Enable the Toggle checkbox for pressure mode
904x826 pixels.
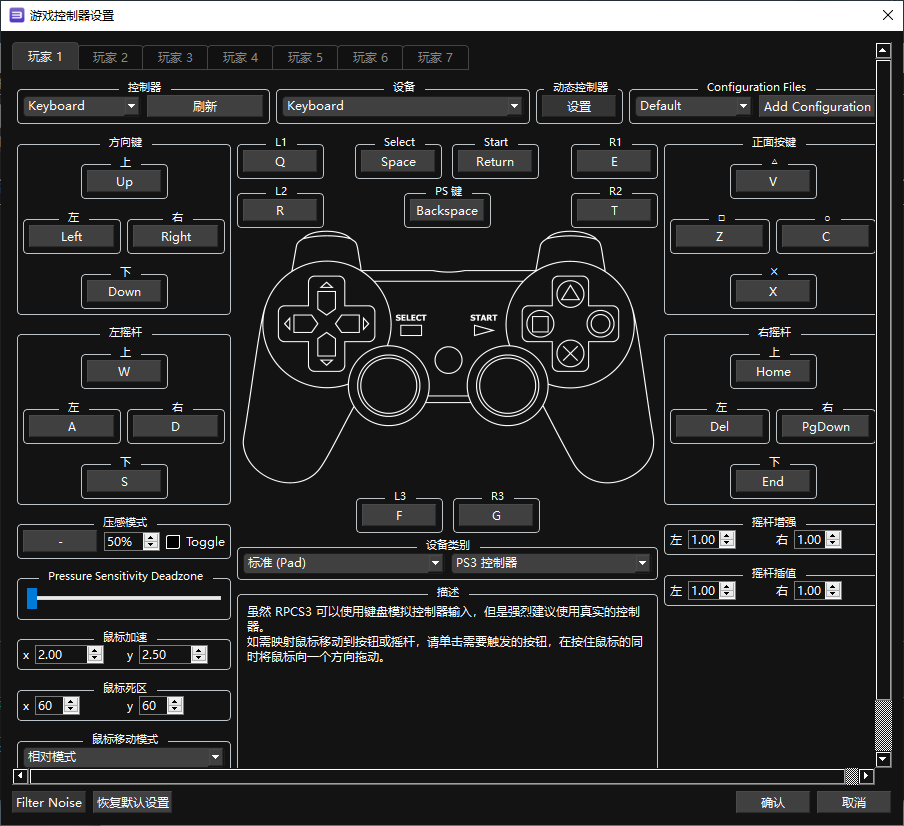(173, 542)
